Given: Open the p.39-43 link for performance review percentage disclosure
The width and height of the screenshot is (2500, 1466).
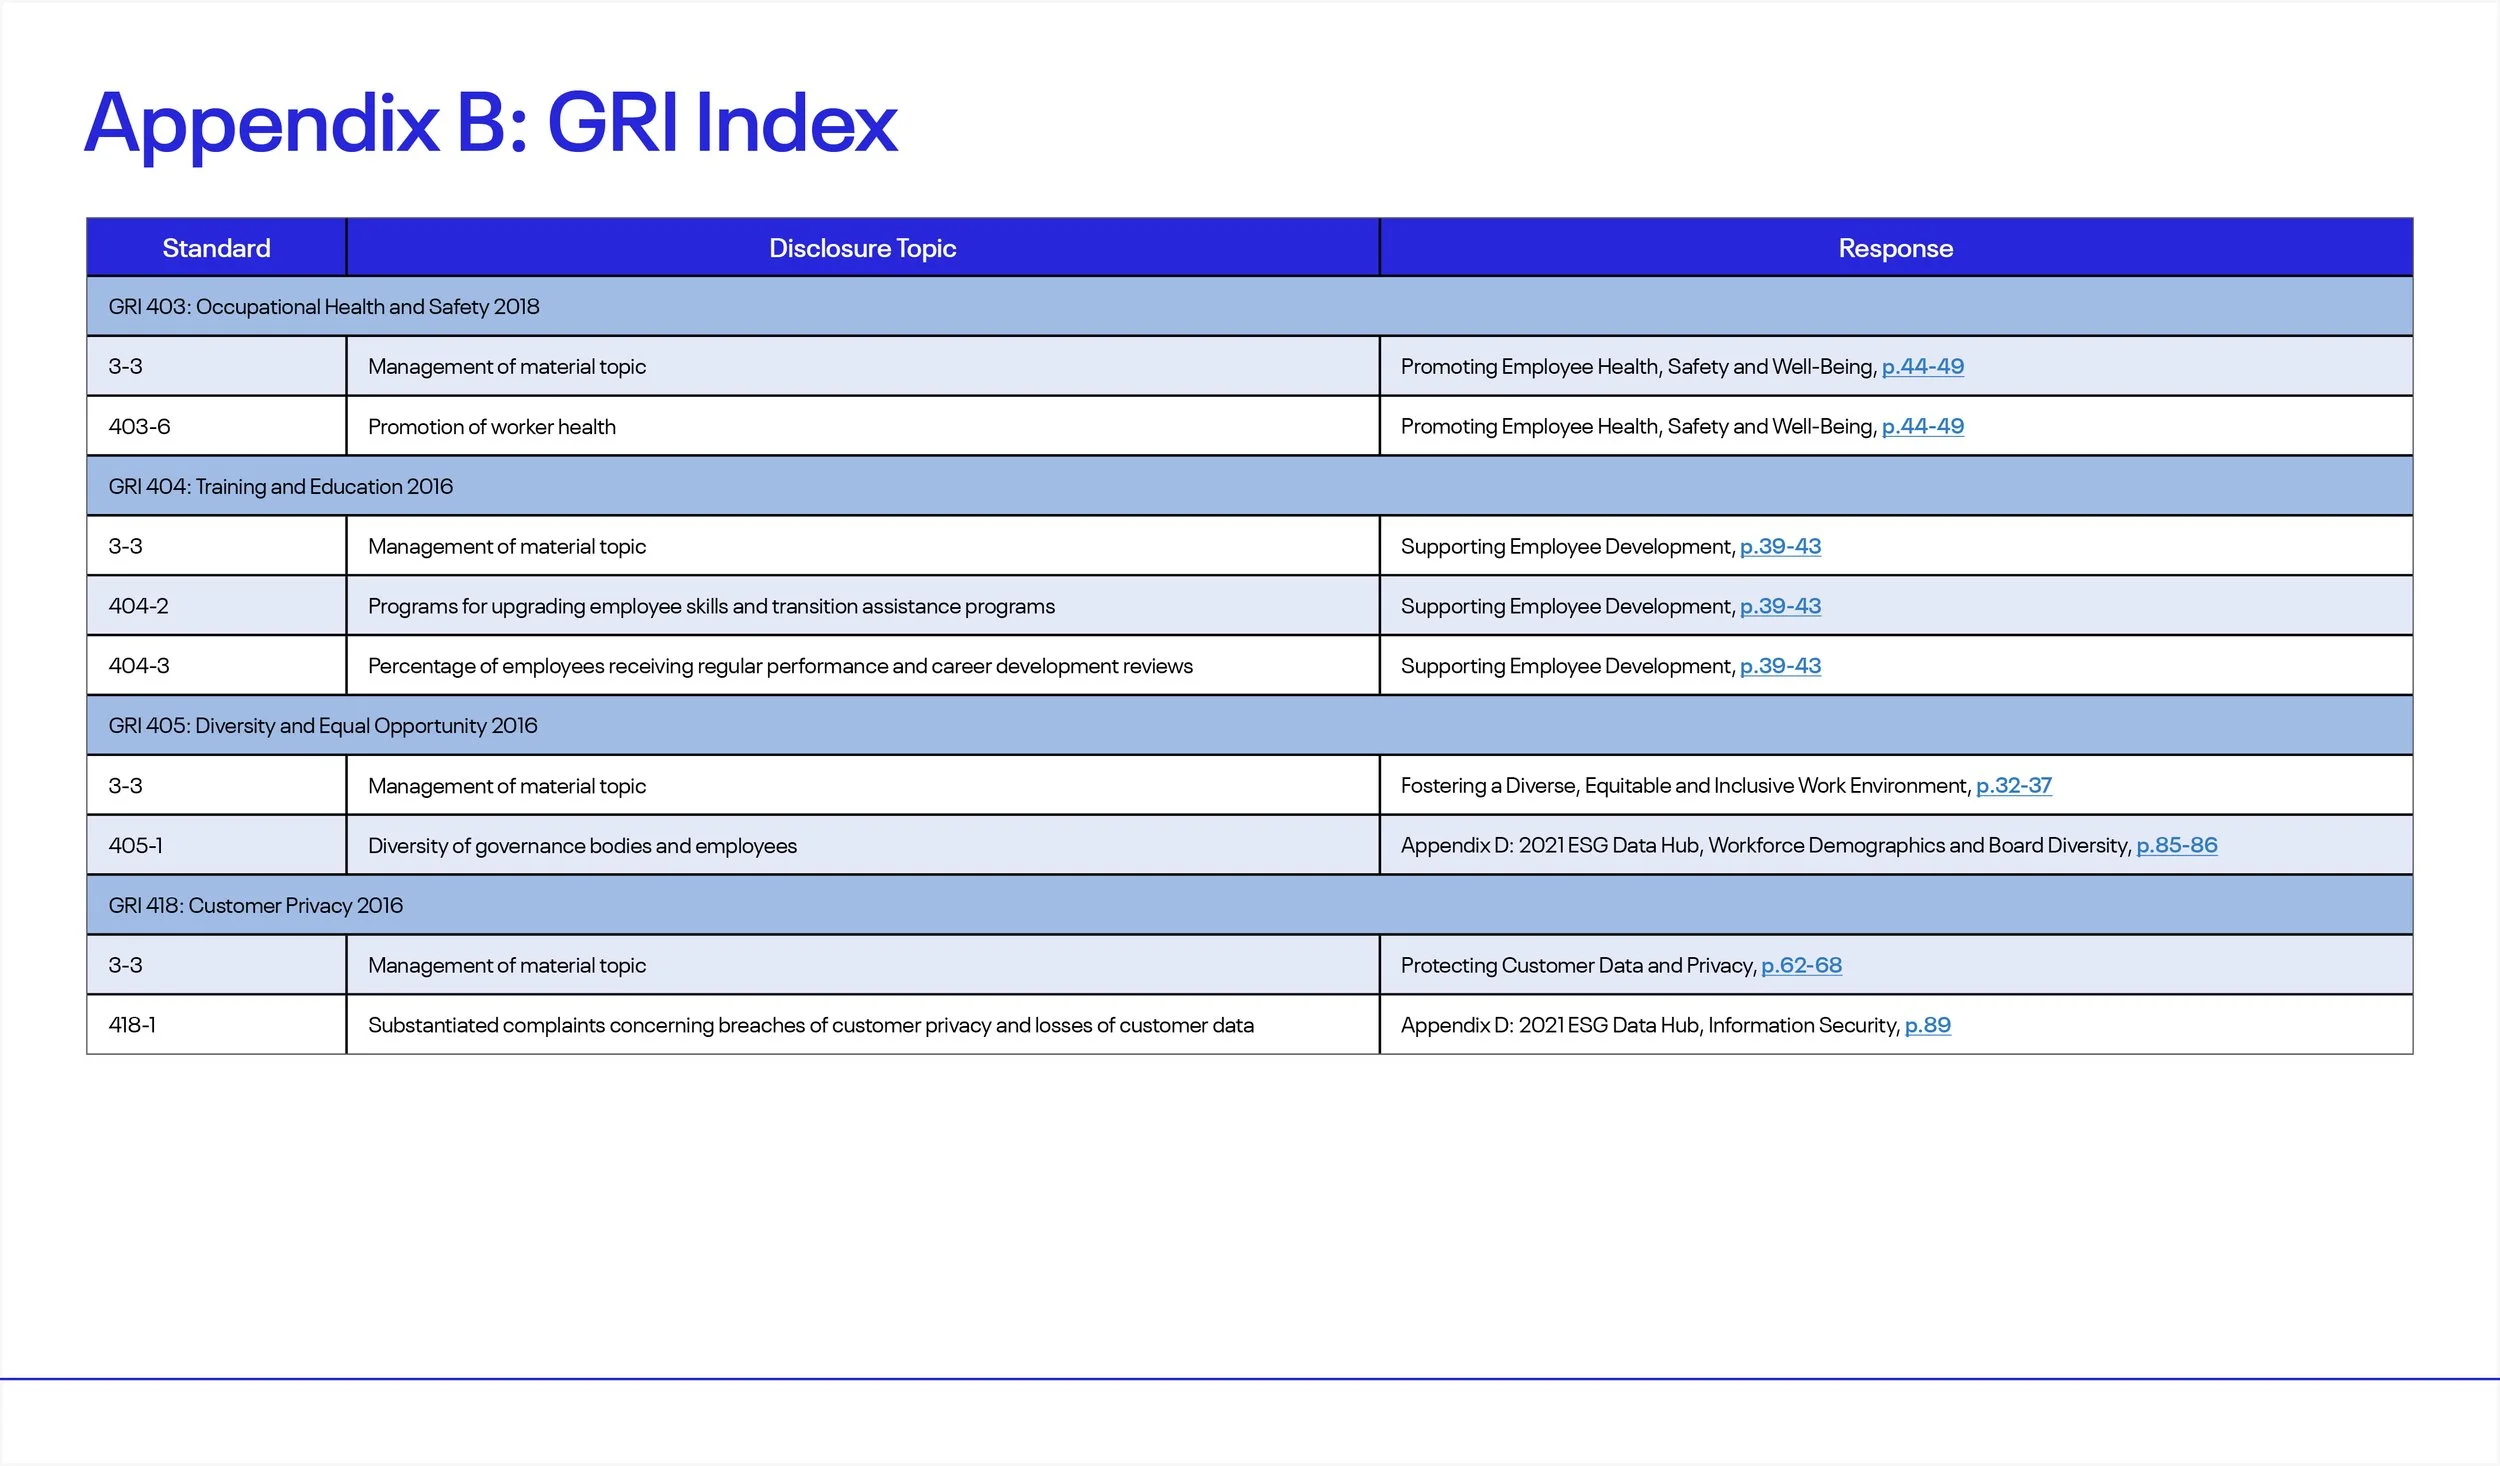Looking at the screenshot, I should (x=1780, y=665).
